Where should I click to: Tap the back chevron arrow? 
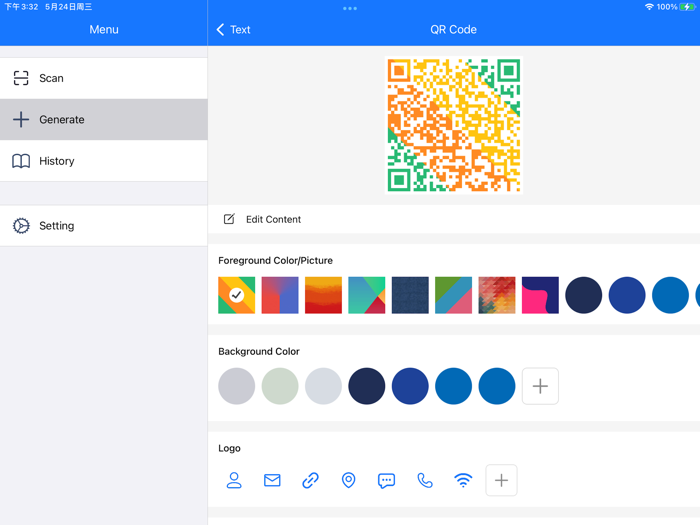point(220,29)
